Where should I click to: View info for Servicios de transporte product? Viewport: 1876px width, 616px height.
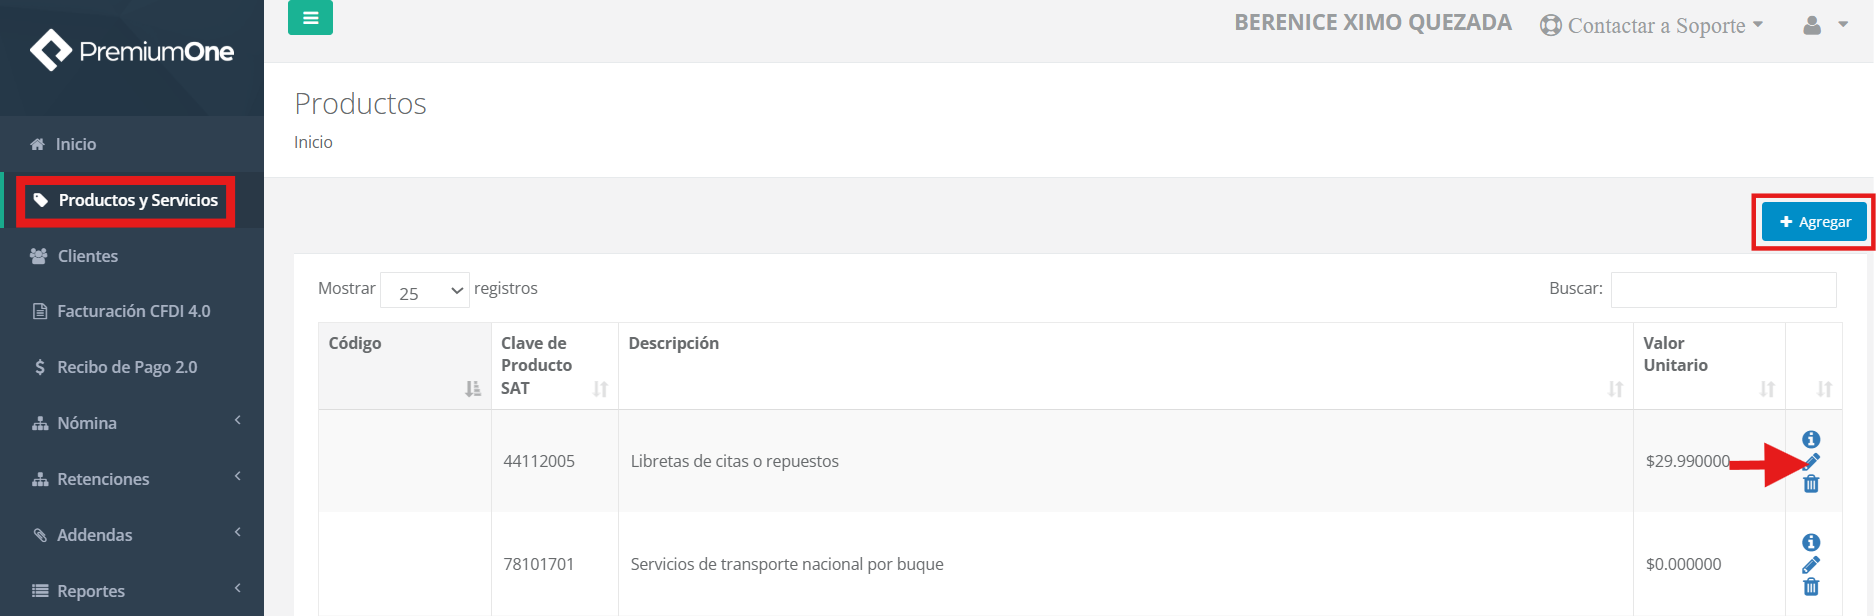pyautogui.click(x=1811, y=542)
